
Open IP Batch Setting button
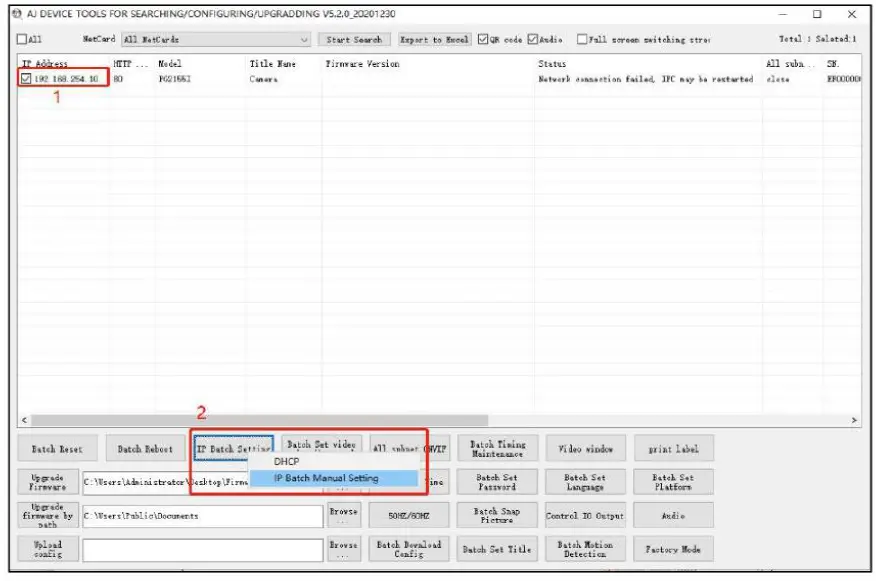[x=234, y=449]
